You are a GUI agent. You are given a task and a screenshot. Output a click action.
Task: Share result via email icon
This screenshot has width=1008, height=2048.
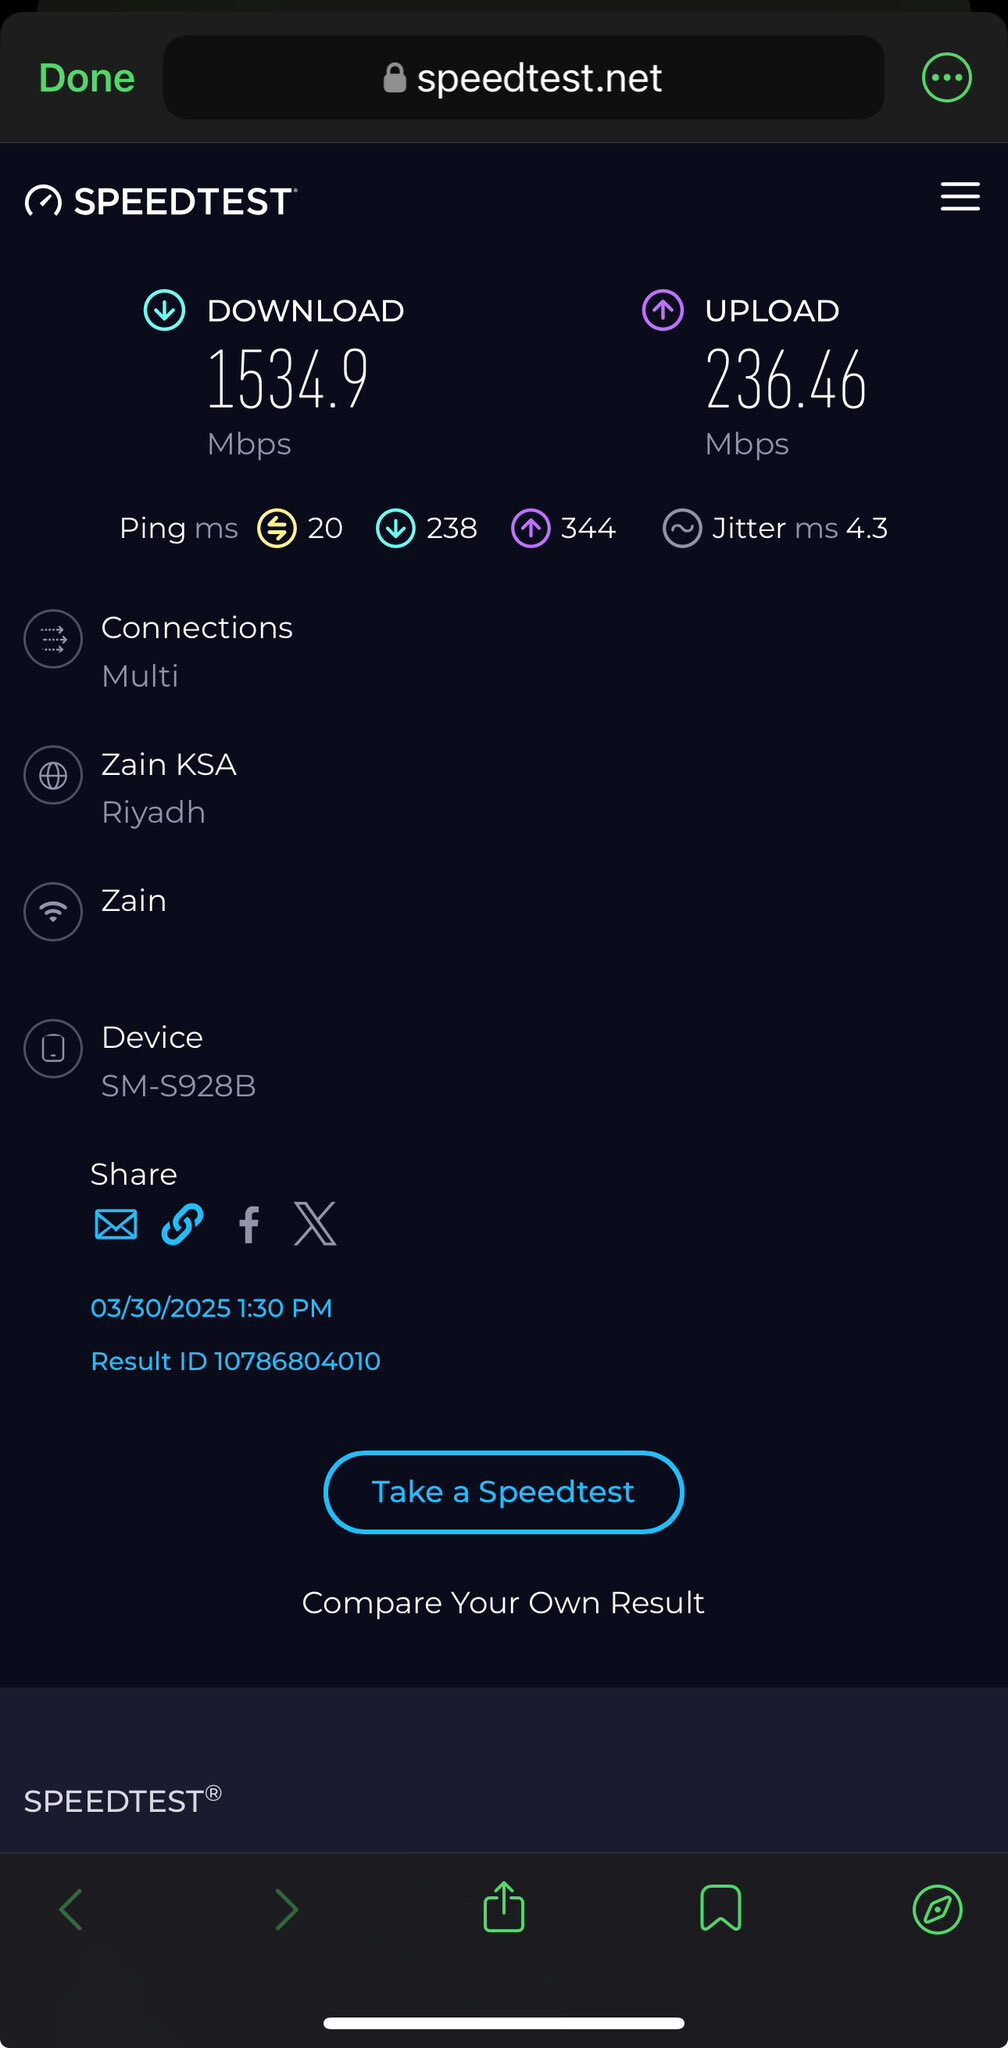click(116, 1224)
